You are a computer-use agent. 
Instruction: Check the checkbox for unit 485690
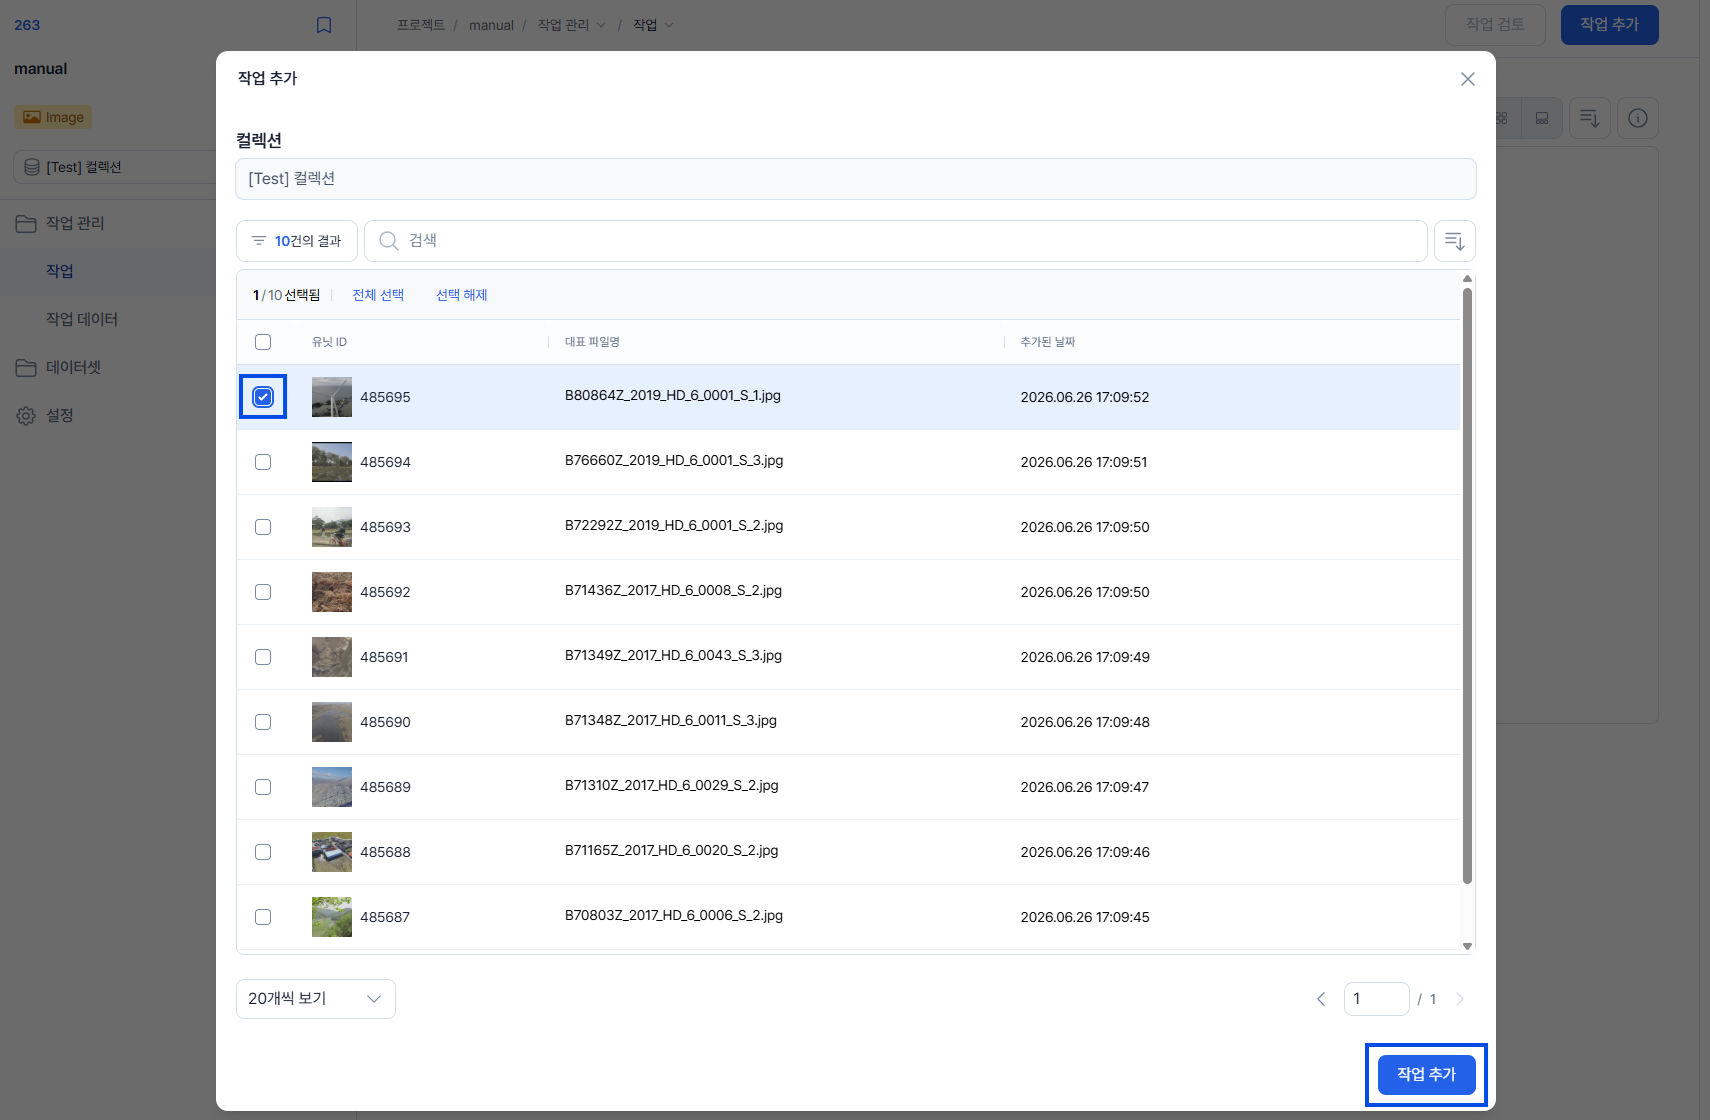pyautogui.click(x=263, y=722)
